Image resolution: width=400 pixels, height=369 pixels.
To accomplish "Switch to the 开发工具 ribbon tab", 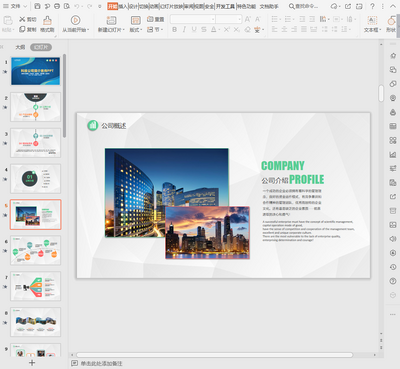I will tap(225, 6).
